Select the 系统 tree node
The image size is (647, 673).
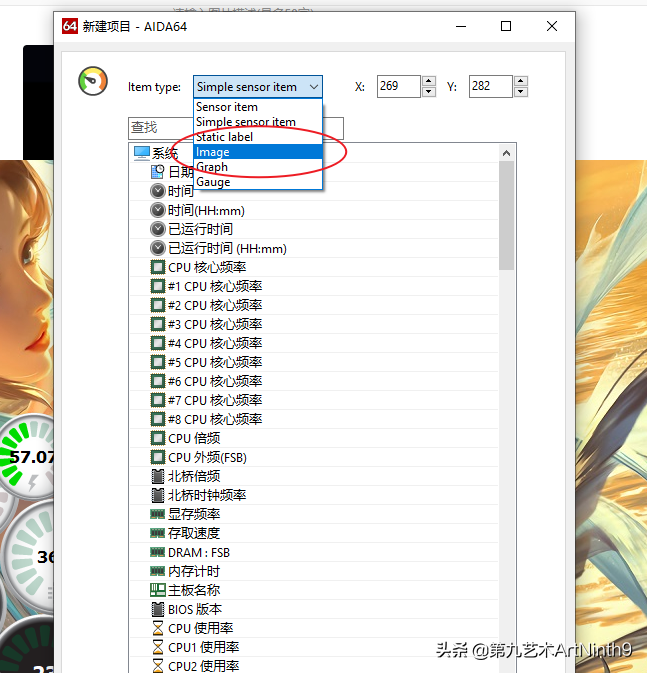[165, 153]
